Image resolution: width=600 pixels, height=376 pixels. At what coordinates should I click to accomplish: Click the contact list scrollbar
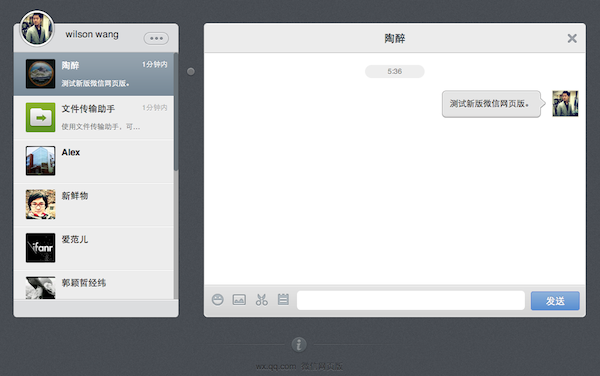pos(176,112)
